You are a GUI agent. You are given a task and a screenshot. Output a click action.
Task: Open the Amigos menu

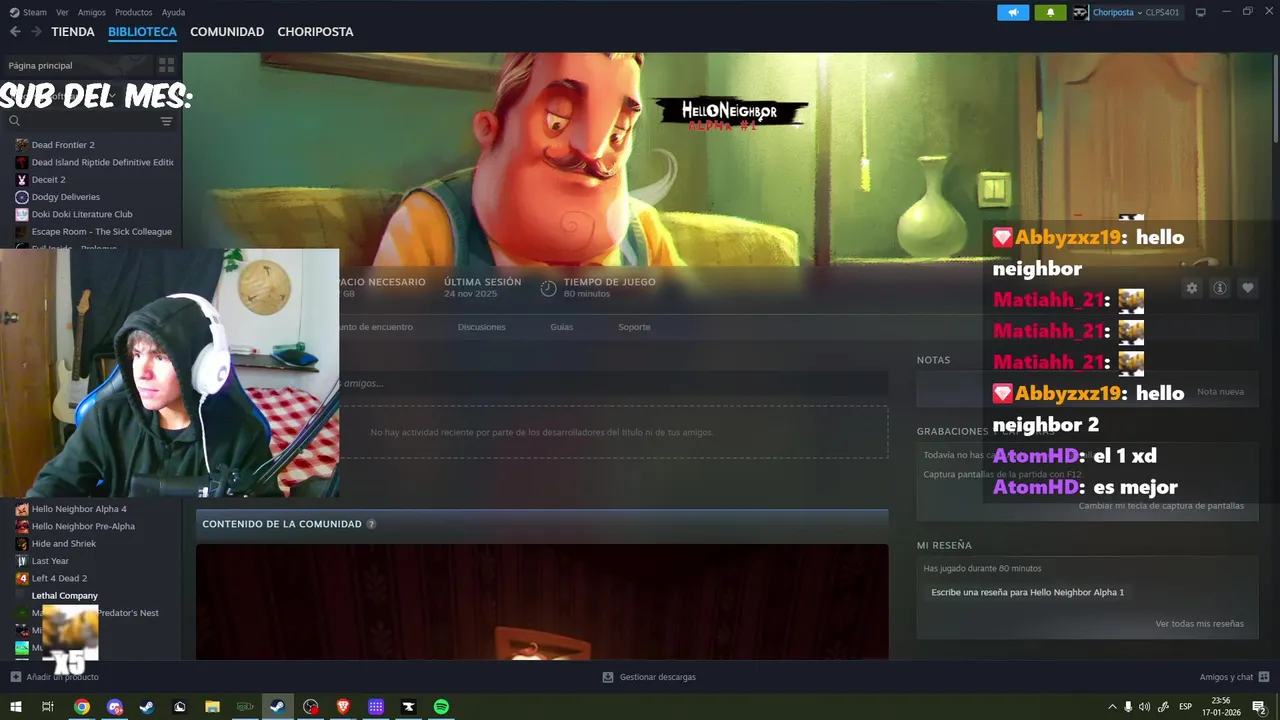click(x=92, y=12)
